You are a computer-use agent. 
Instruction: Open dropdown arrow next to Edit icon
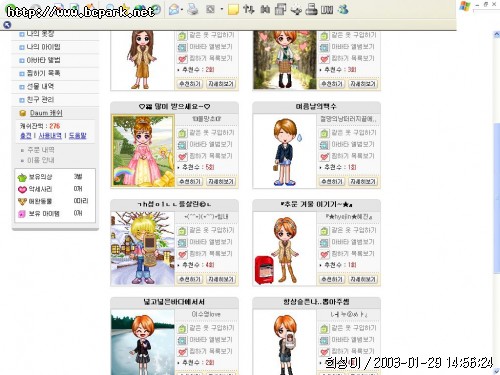pyautogui.click(x=222, y=9)
